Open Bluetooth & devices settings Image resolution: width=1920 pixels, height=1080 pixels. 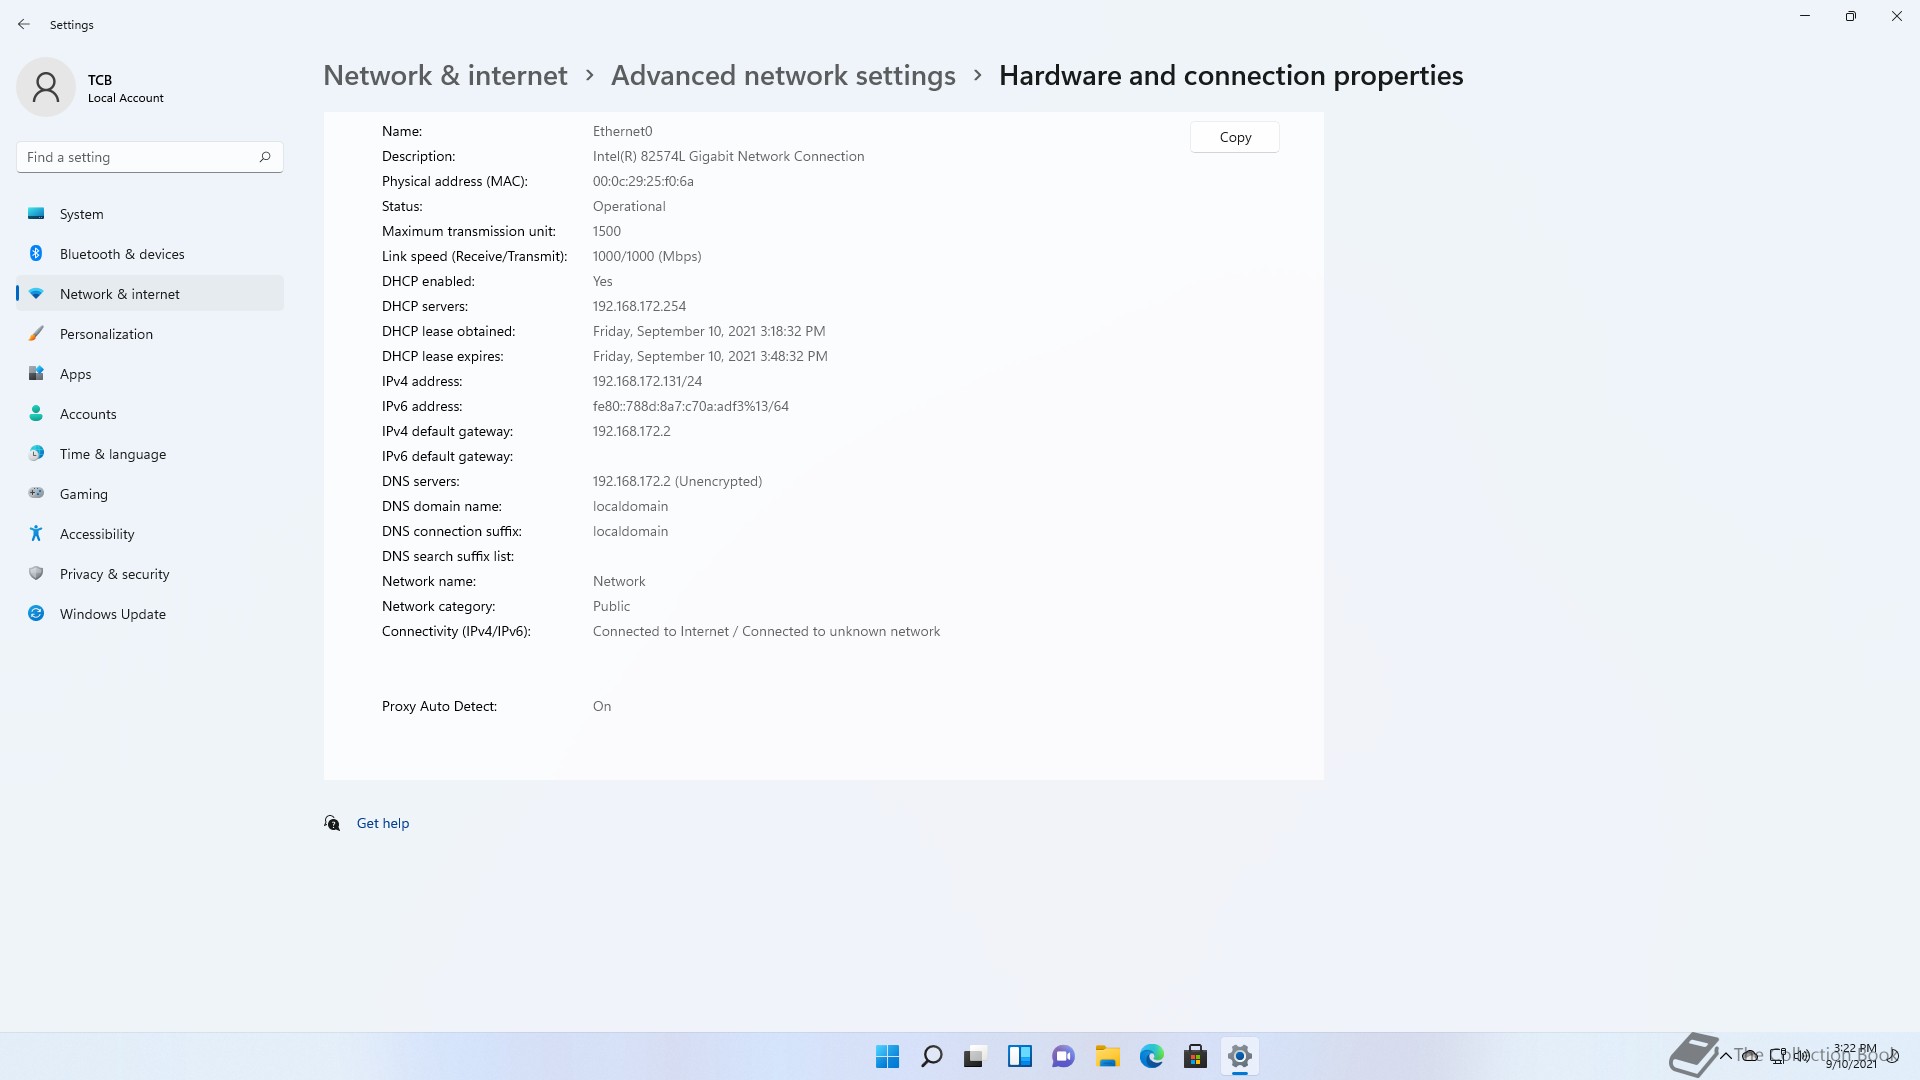[121, 254]
